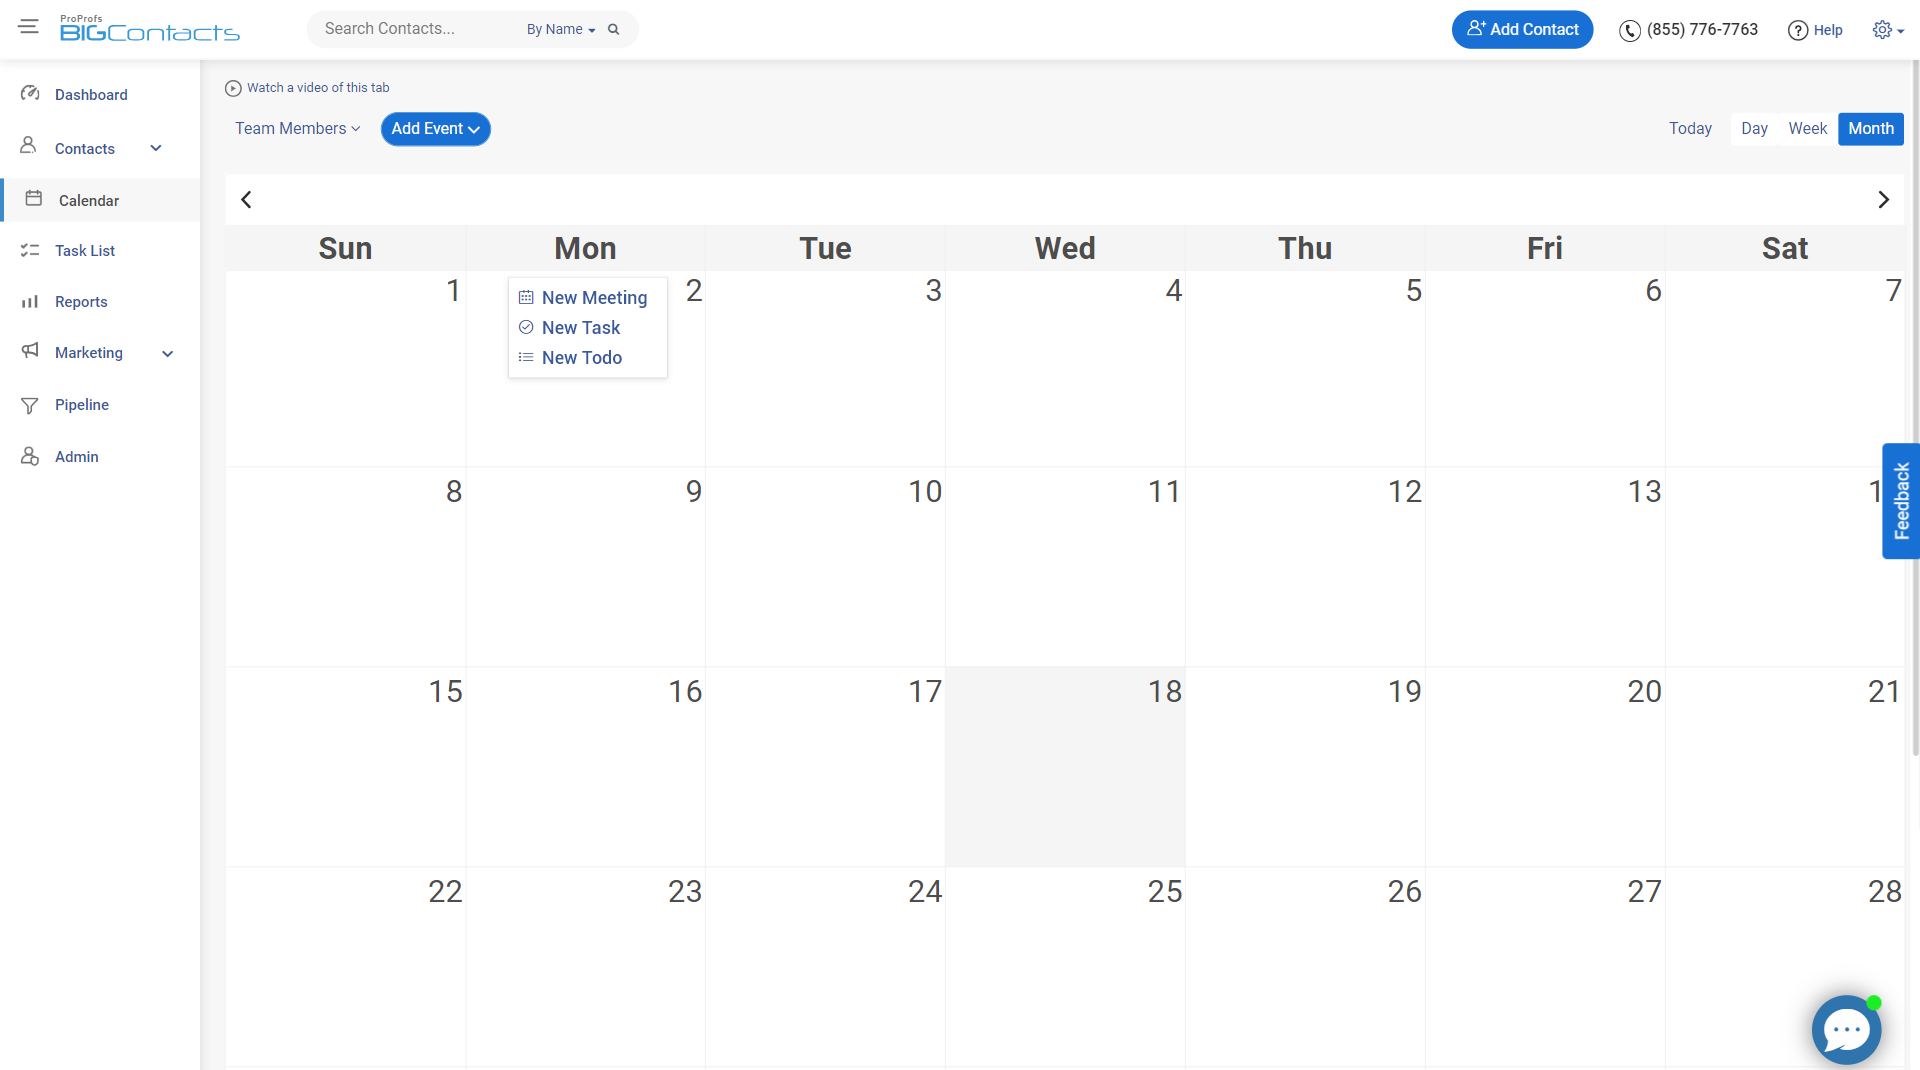Screen dimensions: 1920x1070
Task: Select day 12 in the calendar
Action: (1305, 567)
